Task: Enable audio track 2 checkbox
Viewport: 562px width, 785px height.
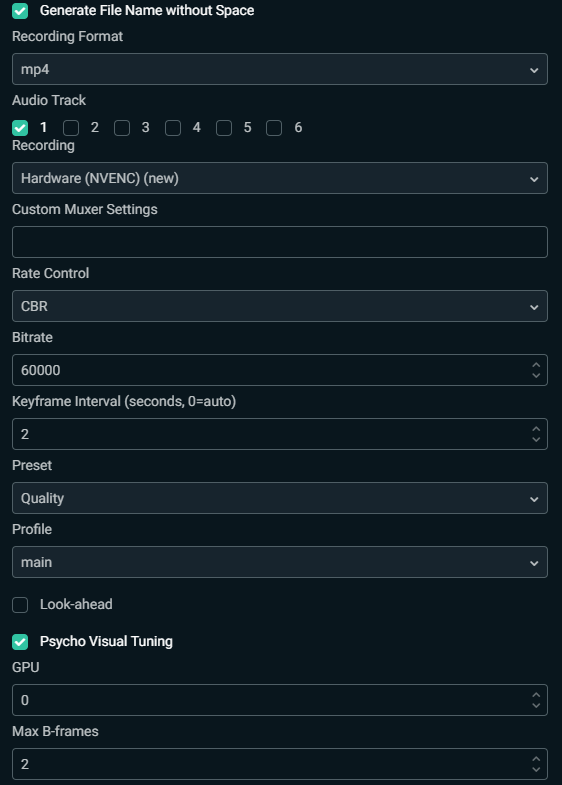Action: tap(71, 128)
